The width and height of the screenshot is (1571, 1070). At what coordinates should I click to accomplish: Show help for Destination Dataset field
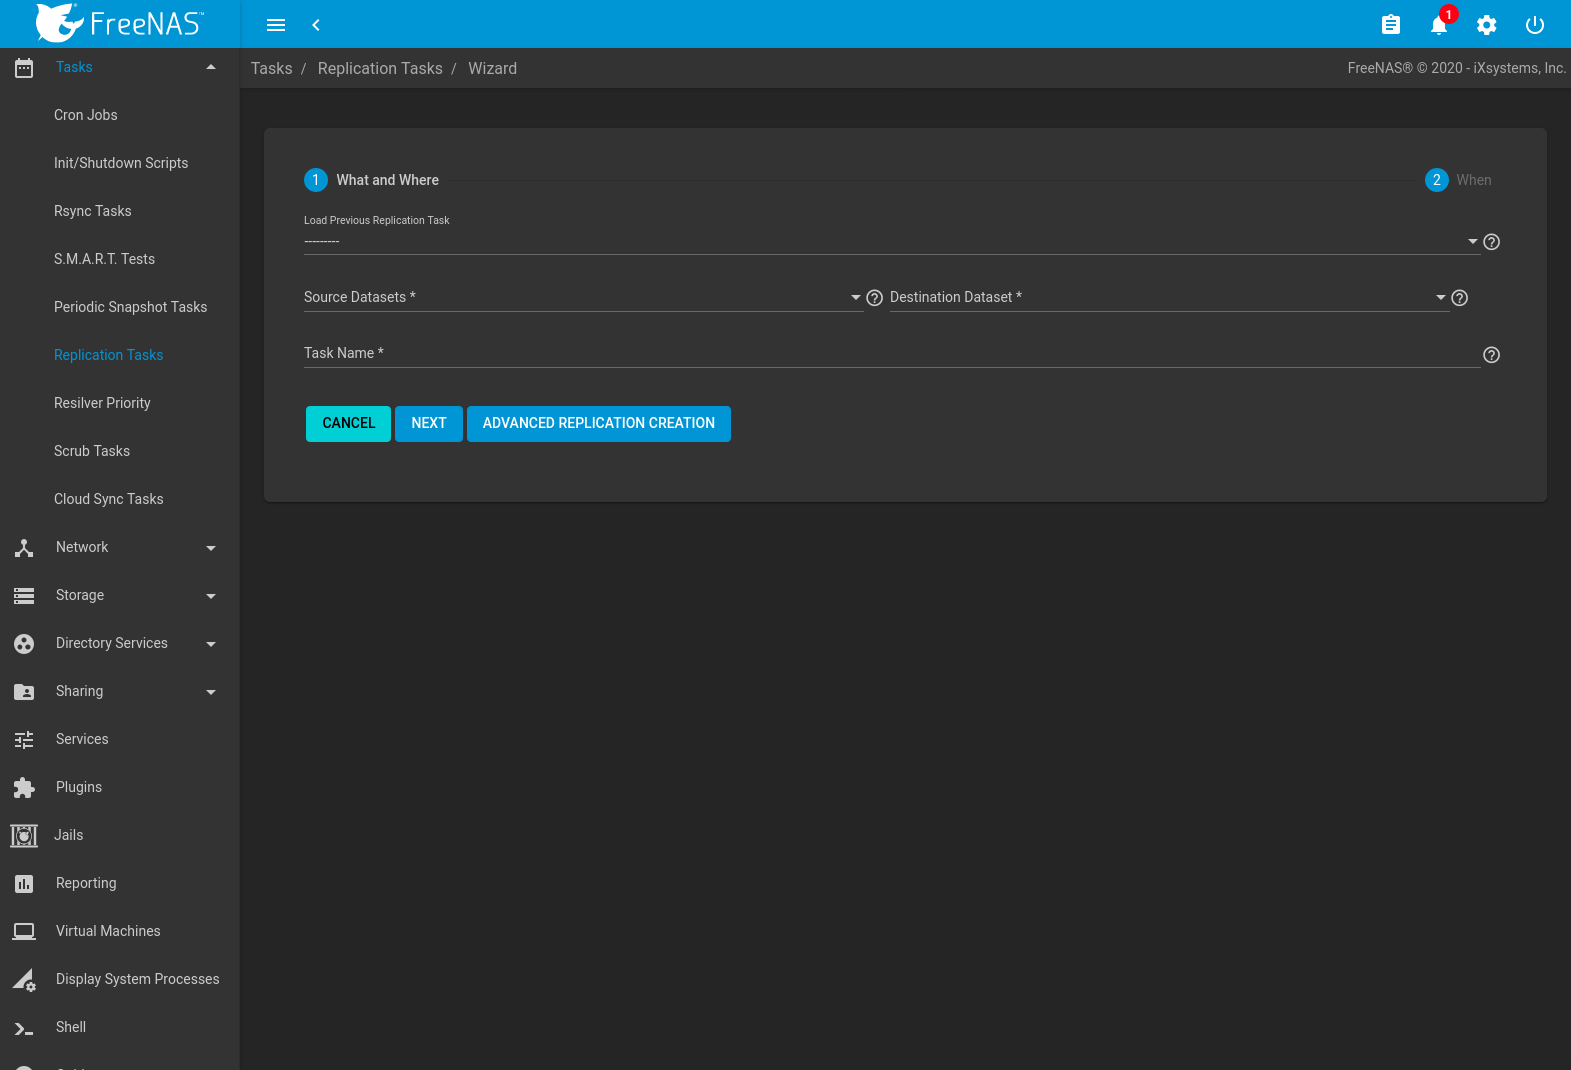(x=1459, y=298)
